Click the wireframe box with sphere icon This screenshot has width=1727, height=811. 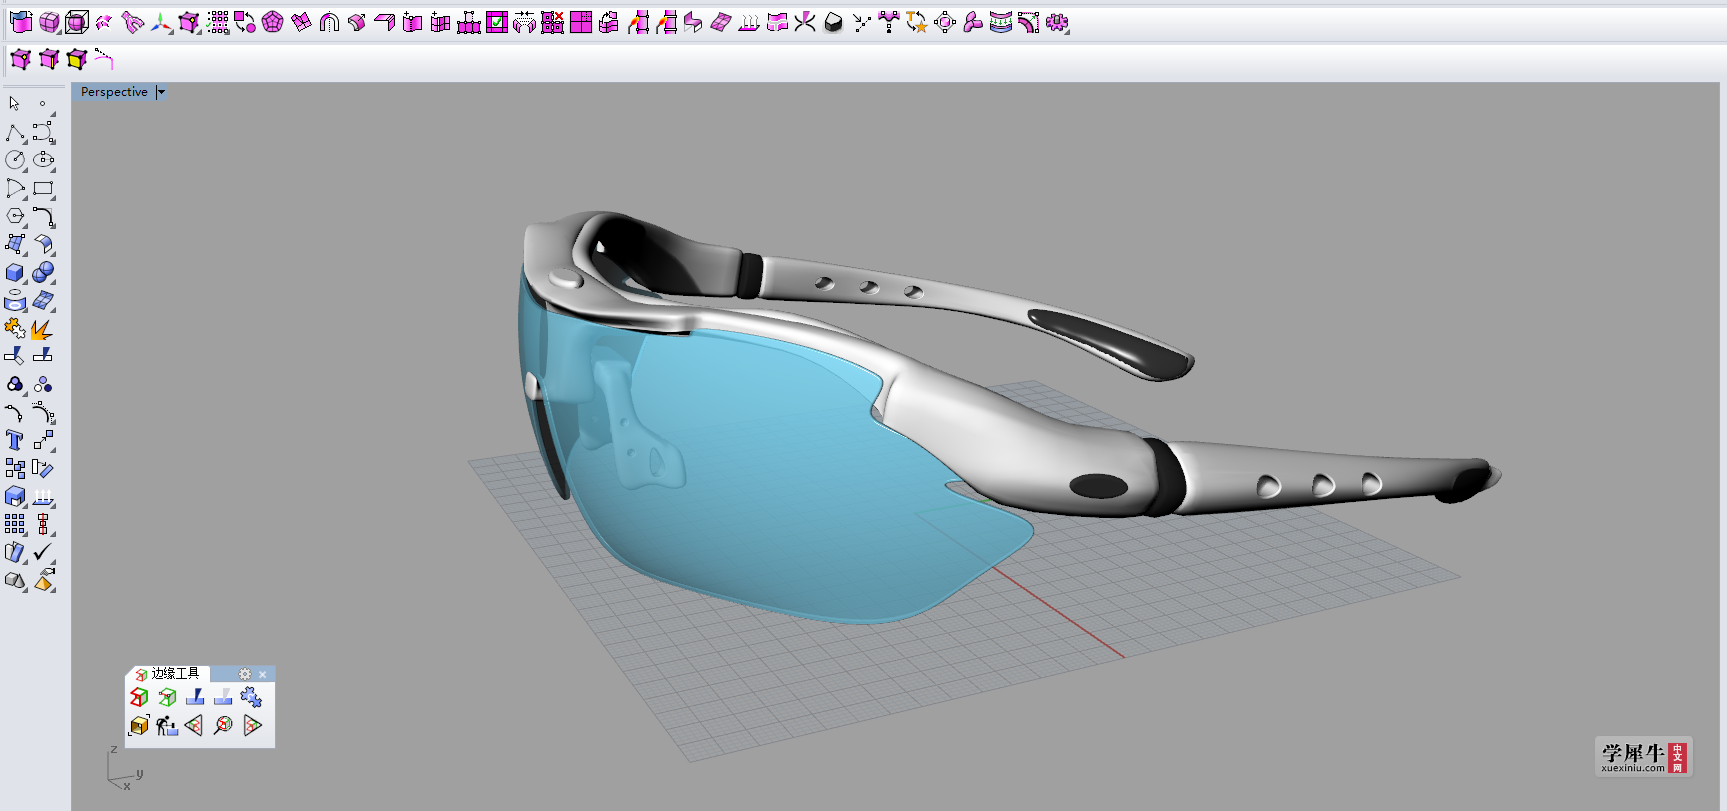77,22
